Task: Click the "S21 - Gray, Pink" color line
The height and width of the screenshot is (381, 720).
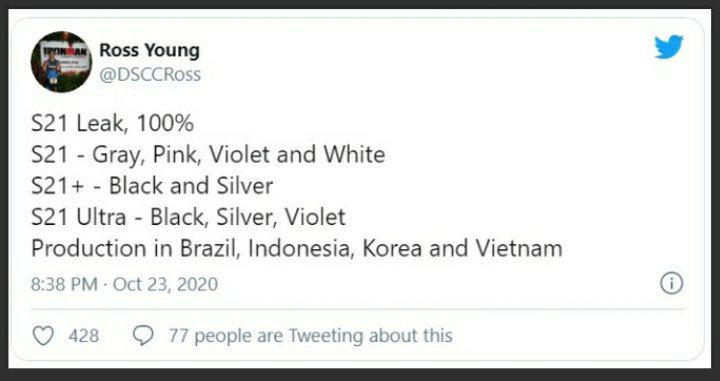Action: (208, 155)
